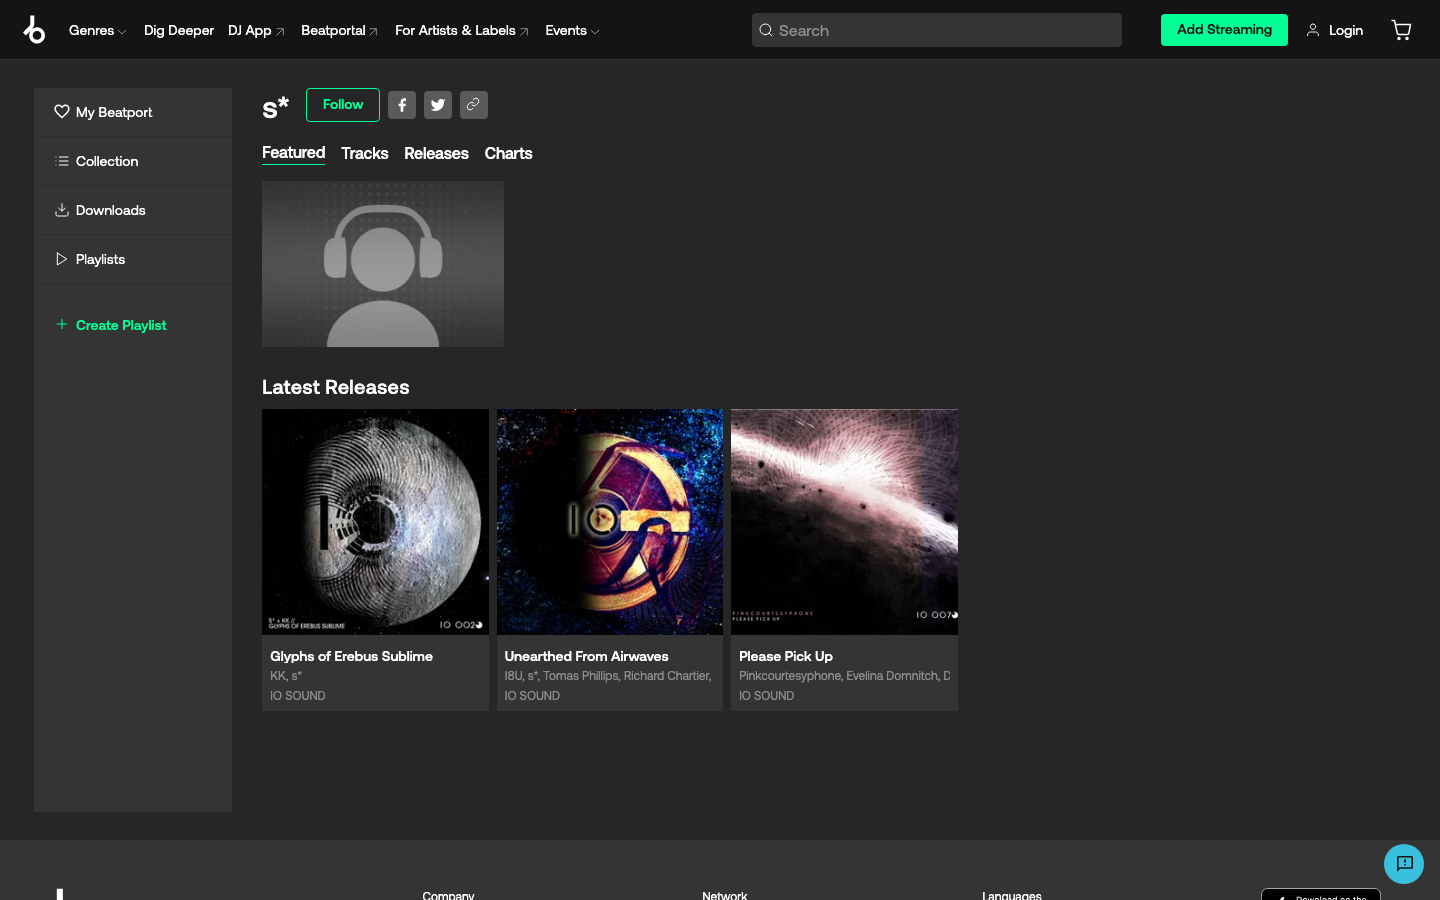Viewport: 1440px width, 900px height.
Task: Click the heart icon beside My Beatport
Action: click(x=62, y=112)
